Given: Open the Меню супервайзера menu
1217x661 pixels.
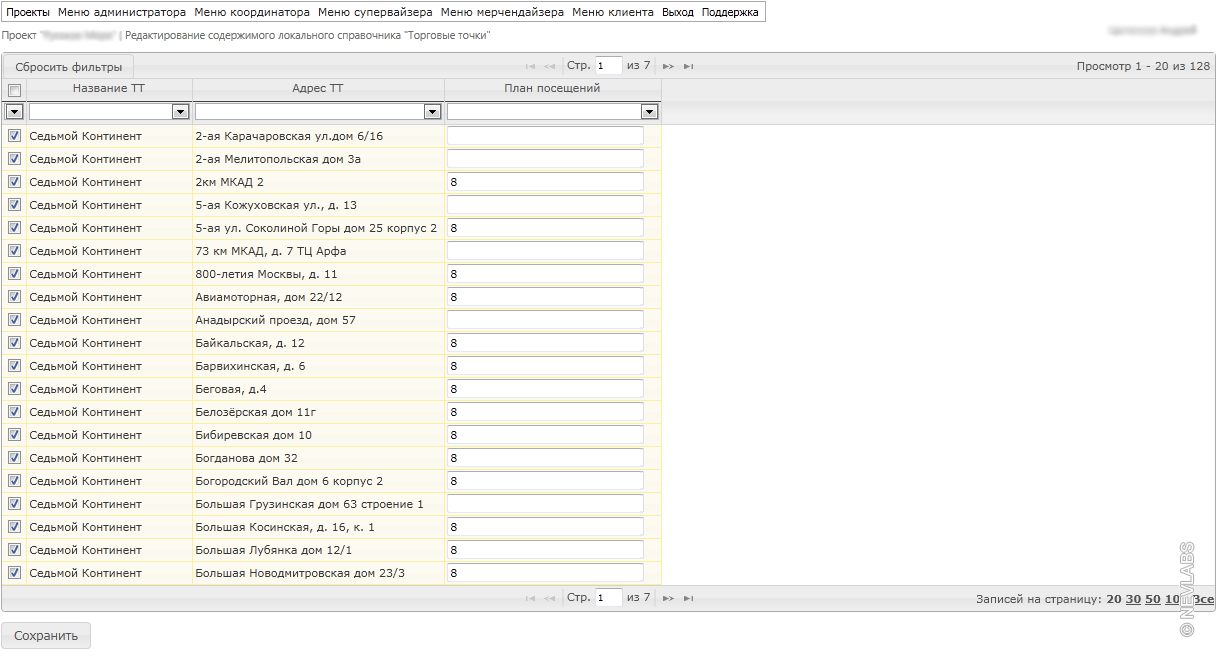Looking at the screenshot, I should (375, 12).
